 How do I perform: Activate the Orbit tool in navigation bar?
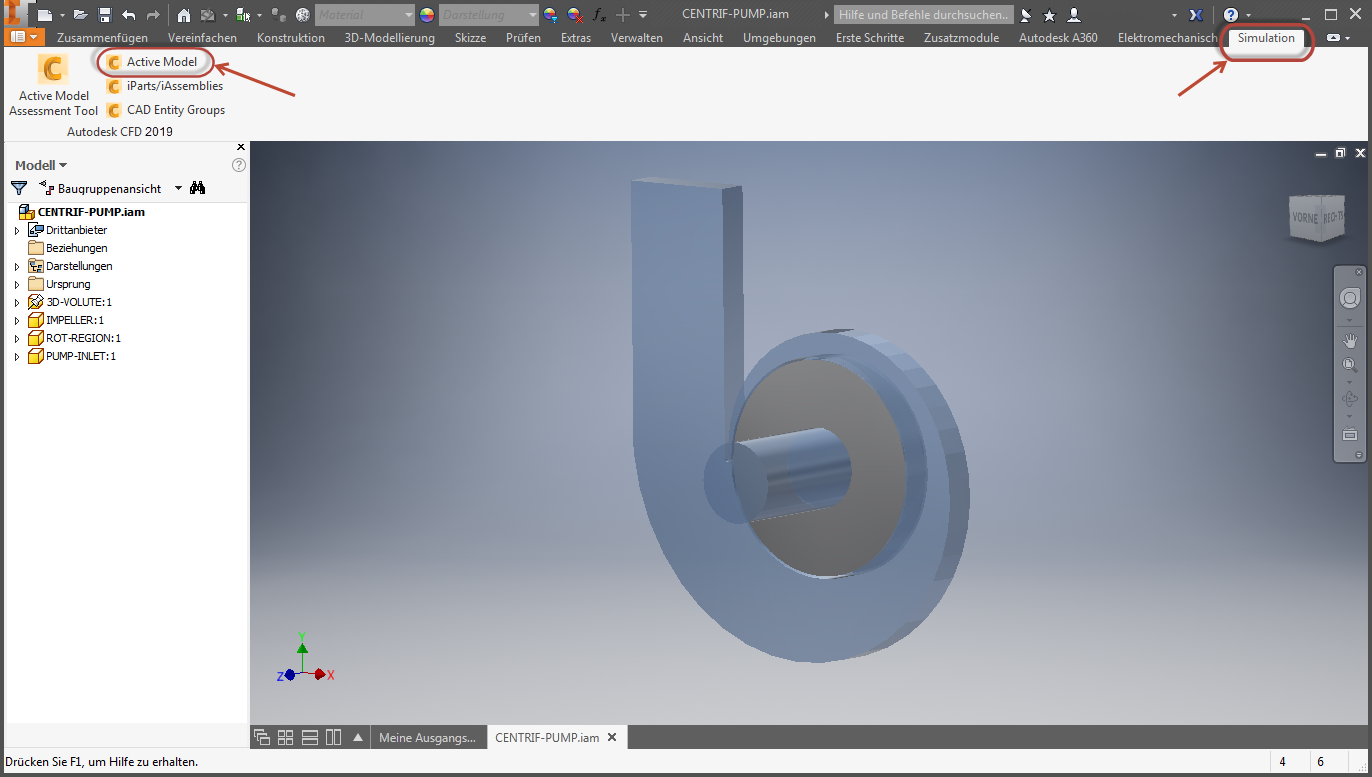[1349, 400]
